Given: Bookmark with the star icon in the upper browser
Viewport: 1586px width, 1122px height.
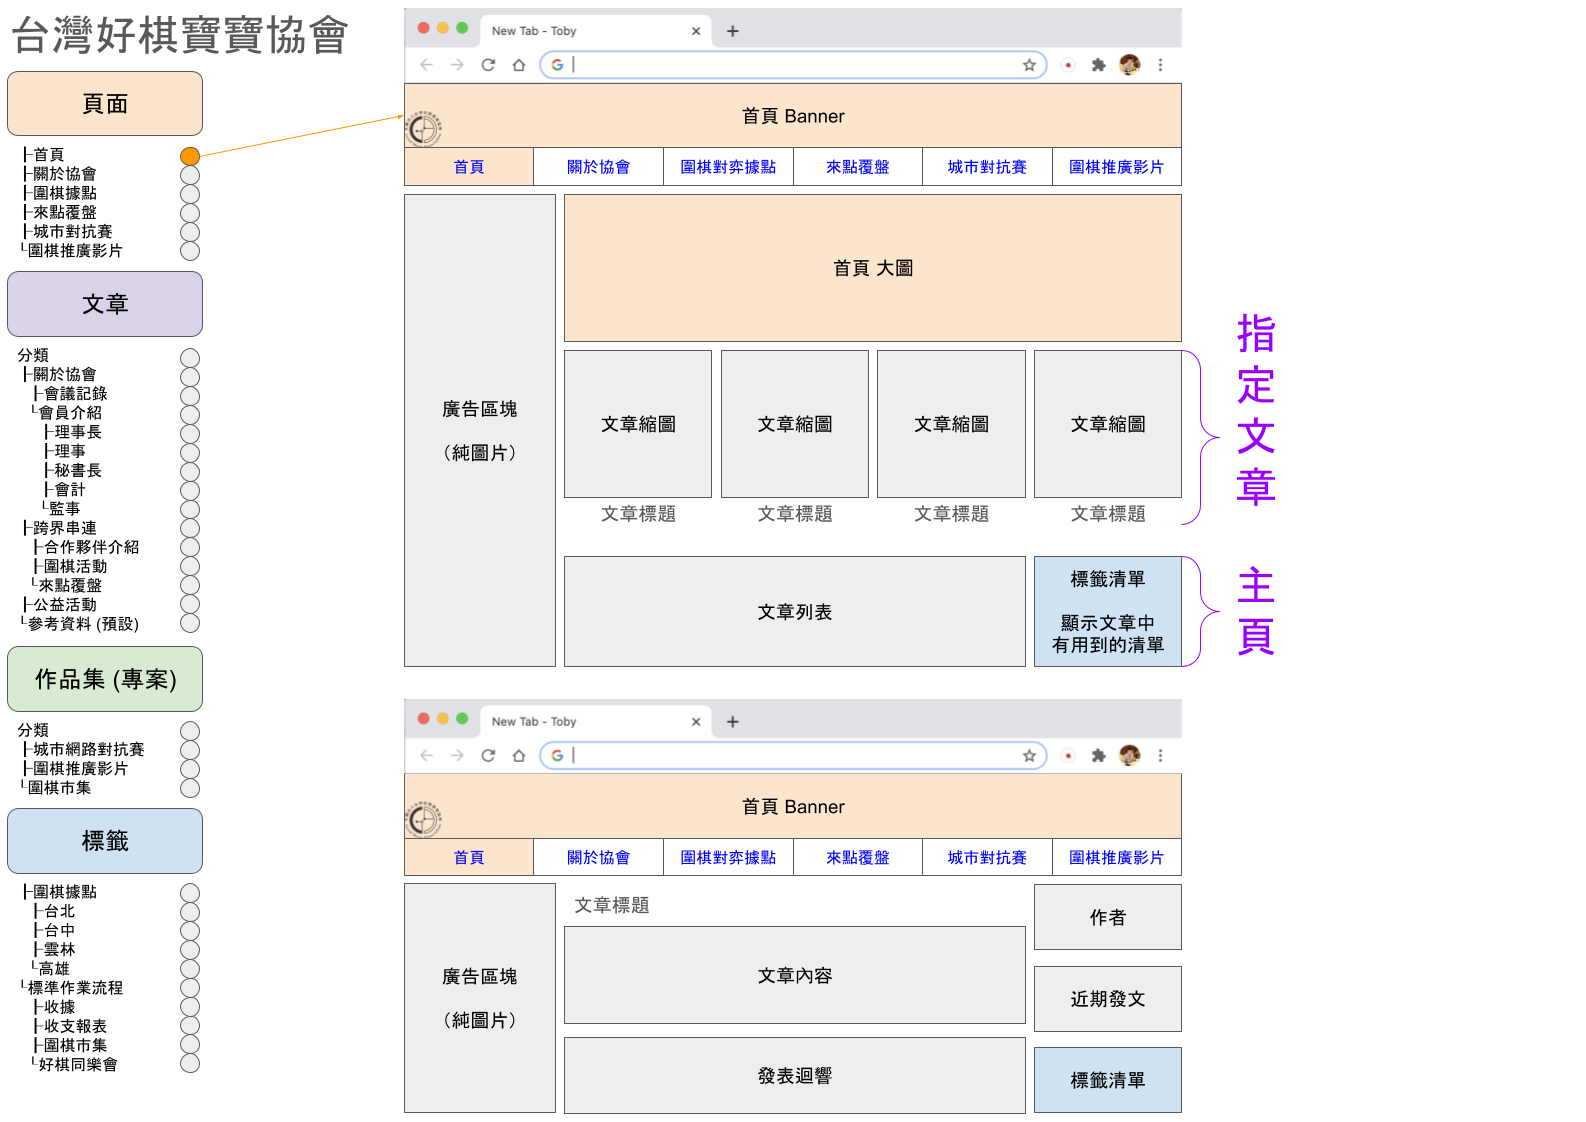Looking at the screenshot, I should coord(1029,65).
